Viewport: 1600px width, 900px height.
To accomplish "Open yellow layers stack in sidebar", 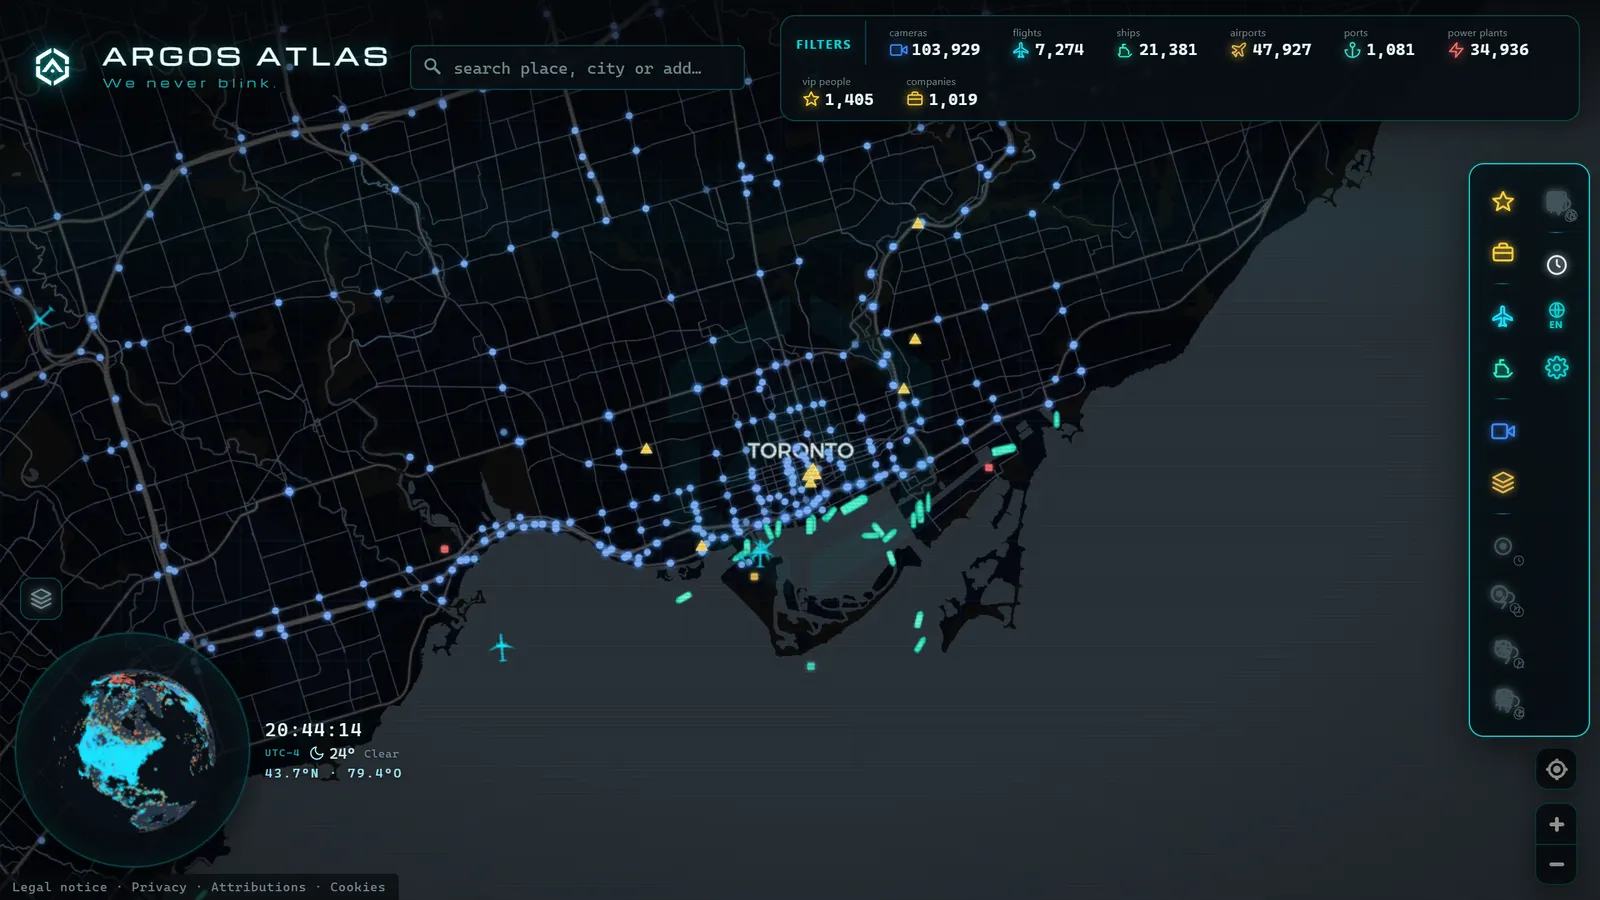I will coord(1502,483).
